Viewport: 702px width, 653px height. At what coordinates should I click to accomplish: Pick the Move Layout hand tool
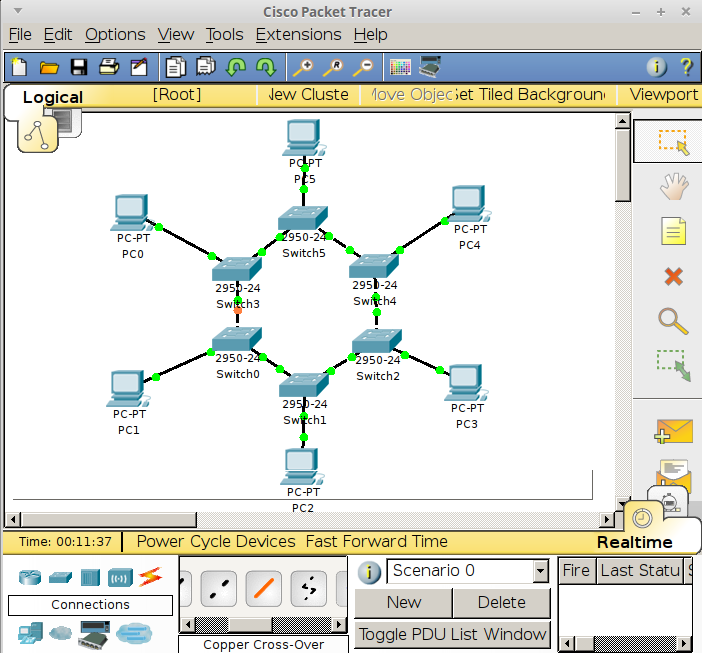pyautogui.click(x=674, y=186)
